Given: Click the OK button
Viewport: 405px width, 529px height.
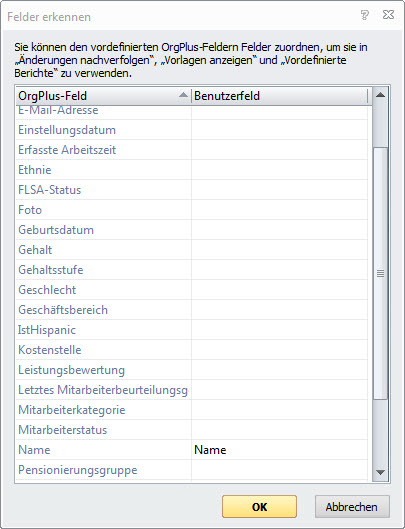Looking at the screenshot, I should 259,506.
